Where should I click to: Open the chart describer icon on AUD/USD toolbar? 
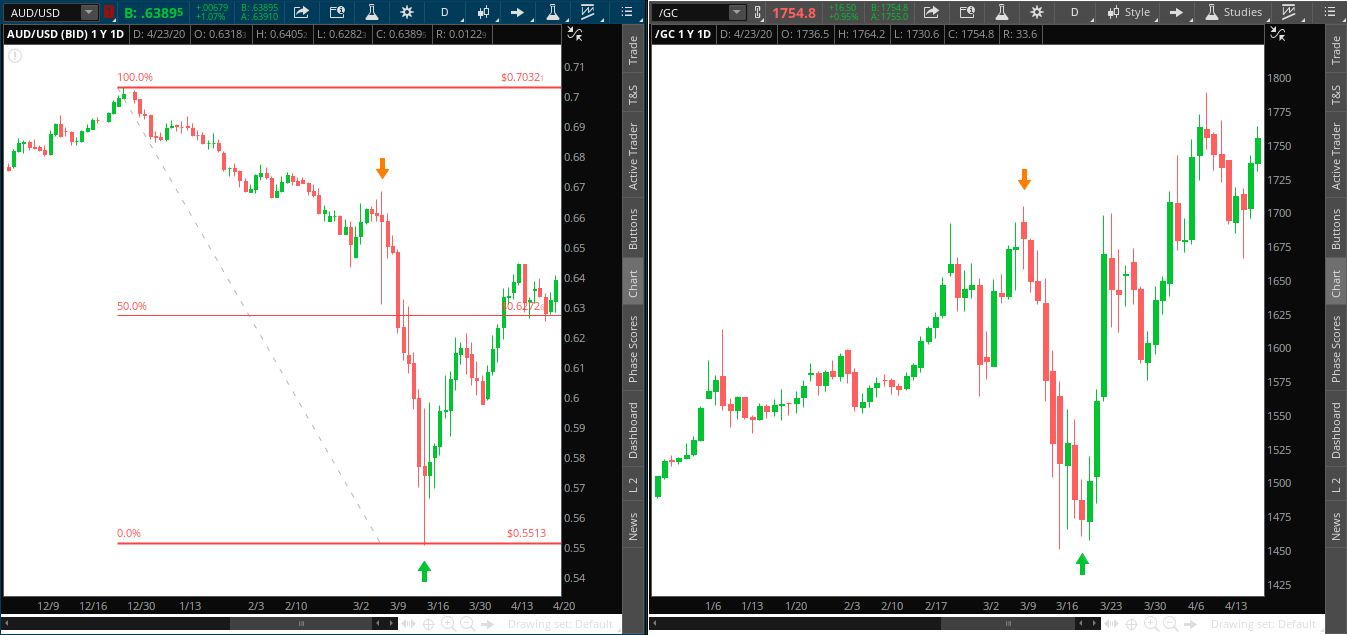pos(337,13)
